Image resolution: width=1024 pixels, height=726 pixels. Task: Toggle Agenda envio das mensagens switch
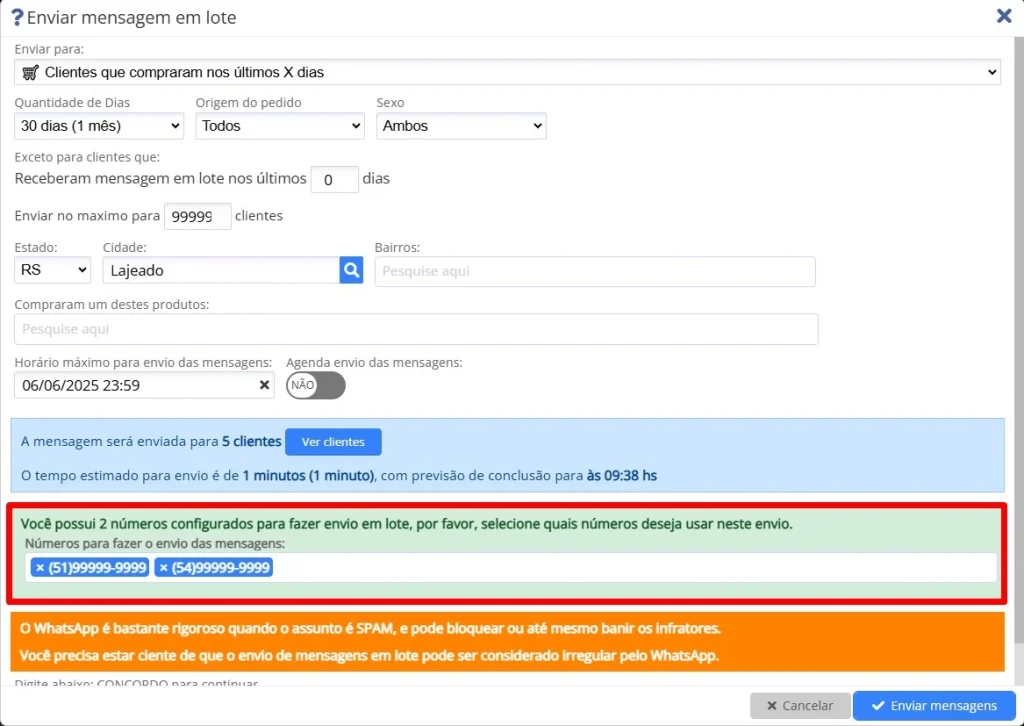(315, 385)
